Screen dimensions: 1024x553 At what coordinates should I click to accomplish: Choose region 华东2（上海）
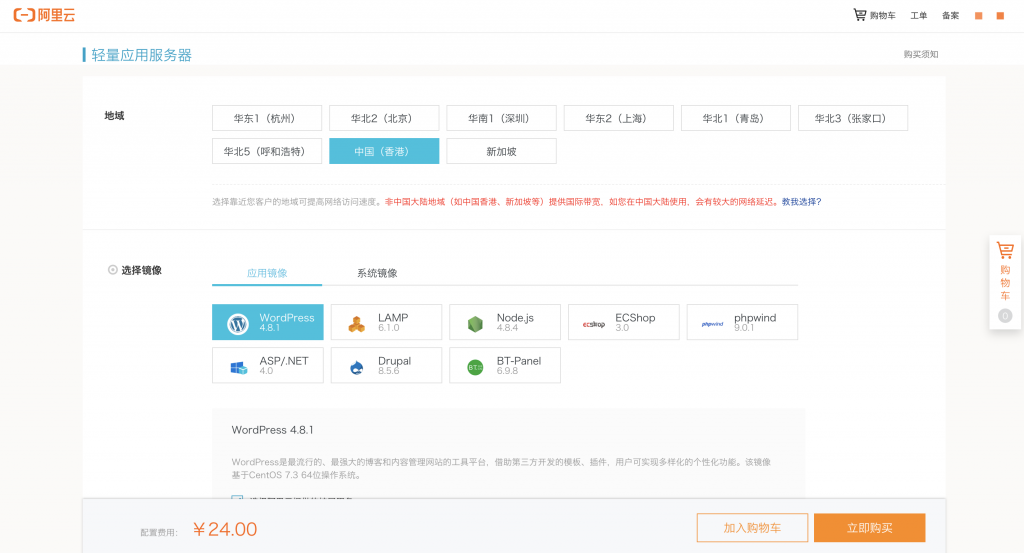pos(618,118)
